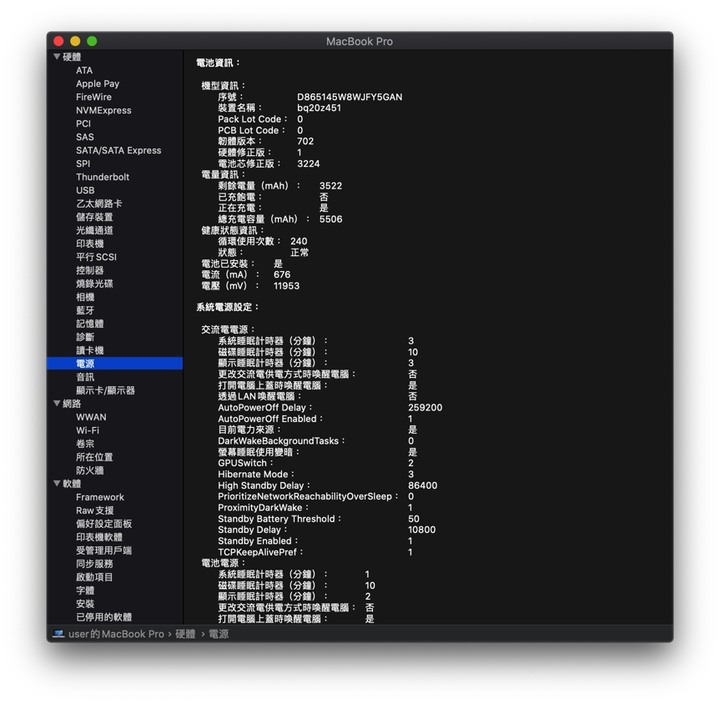The image size is (720, 704).
Task: Open 音訊 in the sidebar
Action: 85,377
